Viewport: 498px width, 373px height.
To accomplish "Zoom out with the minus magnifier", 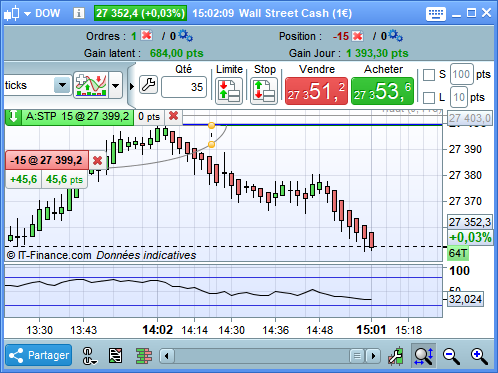I will [451, 356].
